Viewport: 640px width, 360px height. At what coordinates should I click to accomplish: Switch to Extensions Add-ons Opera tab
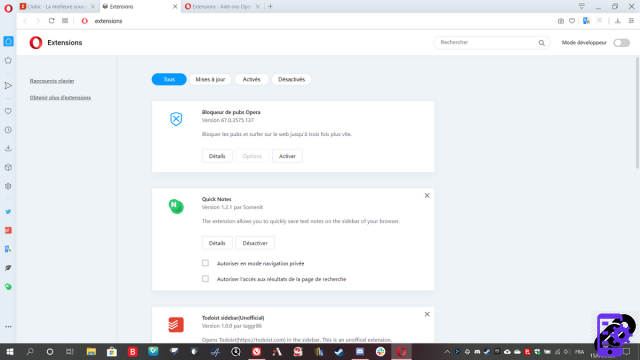(x=221, y=7)
